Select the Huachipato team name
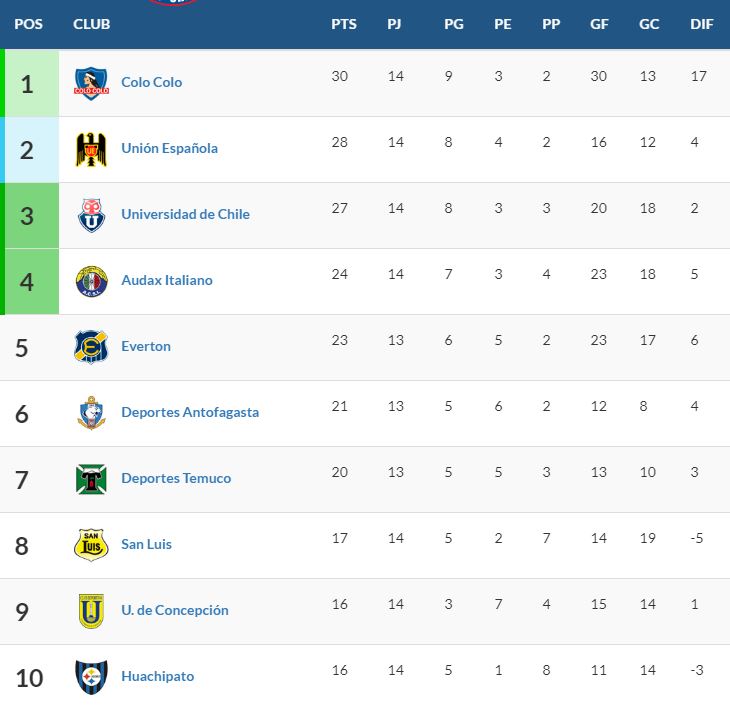Screen dimensions: 730x706 157,676
